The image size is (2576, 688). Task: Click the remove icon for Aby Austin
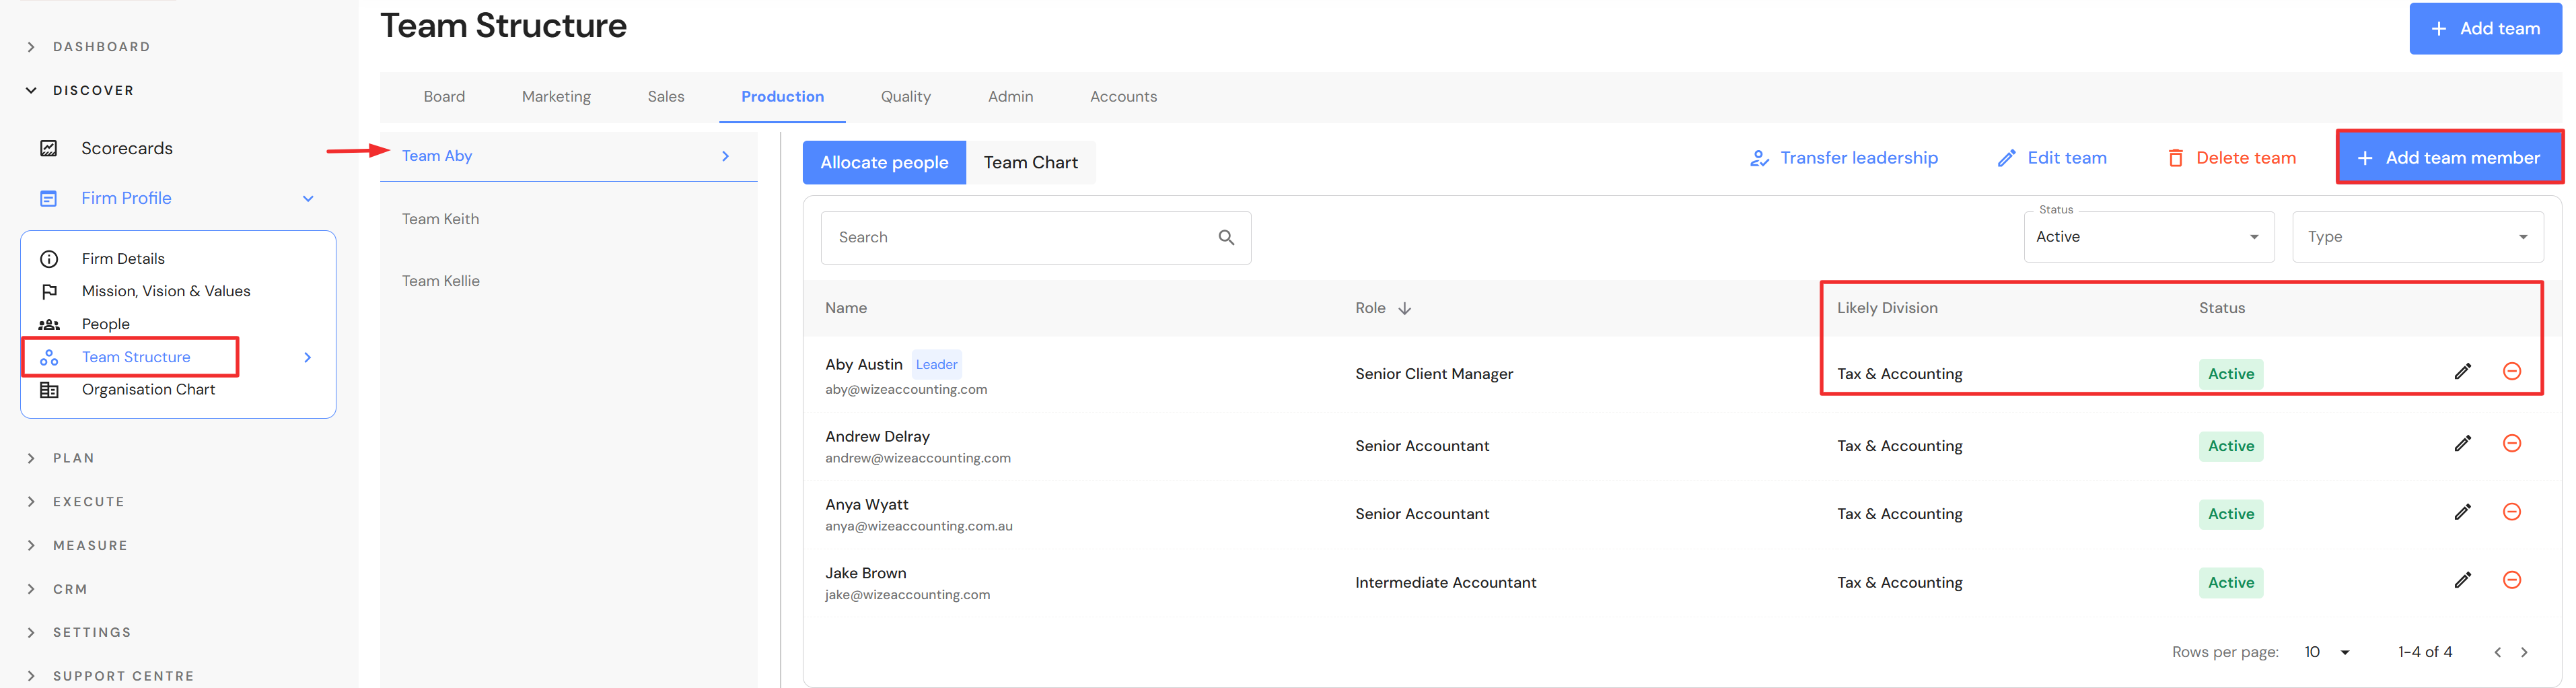click(x=2511, y=371)
